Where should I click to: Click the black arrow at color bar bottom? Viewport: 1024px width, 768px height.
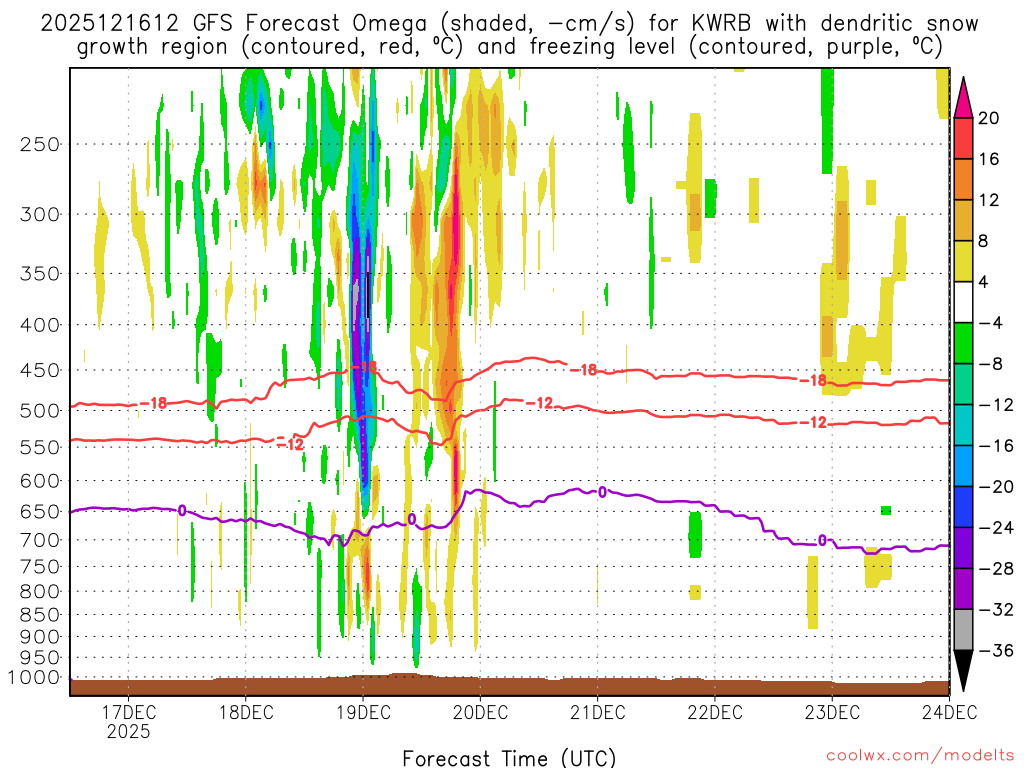[964, 672]
